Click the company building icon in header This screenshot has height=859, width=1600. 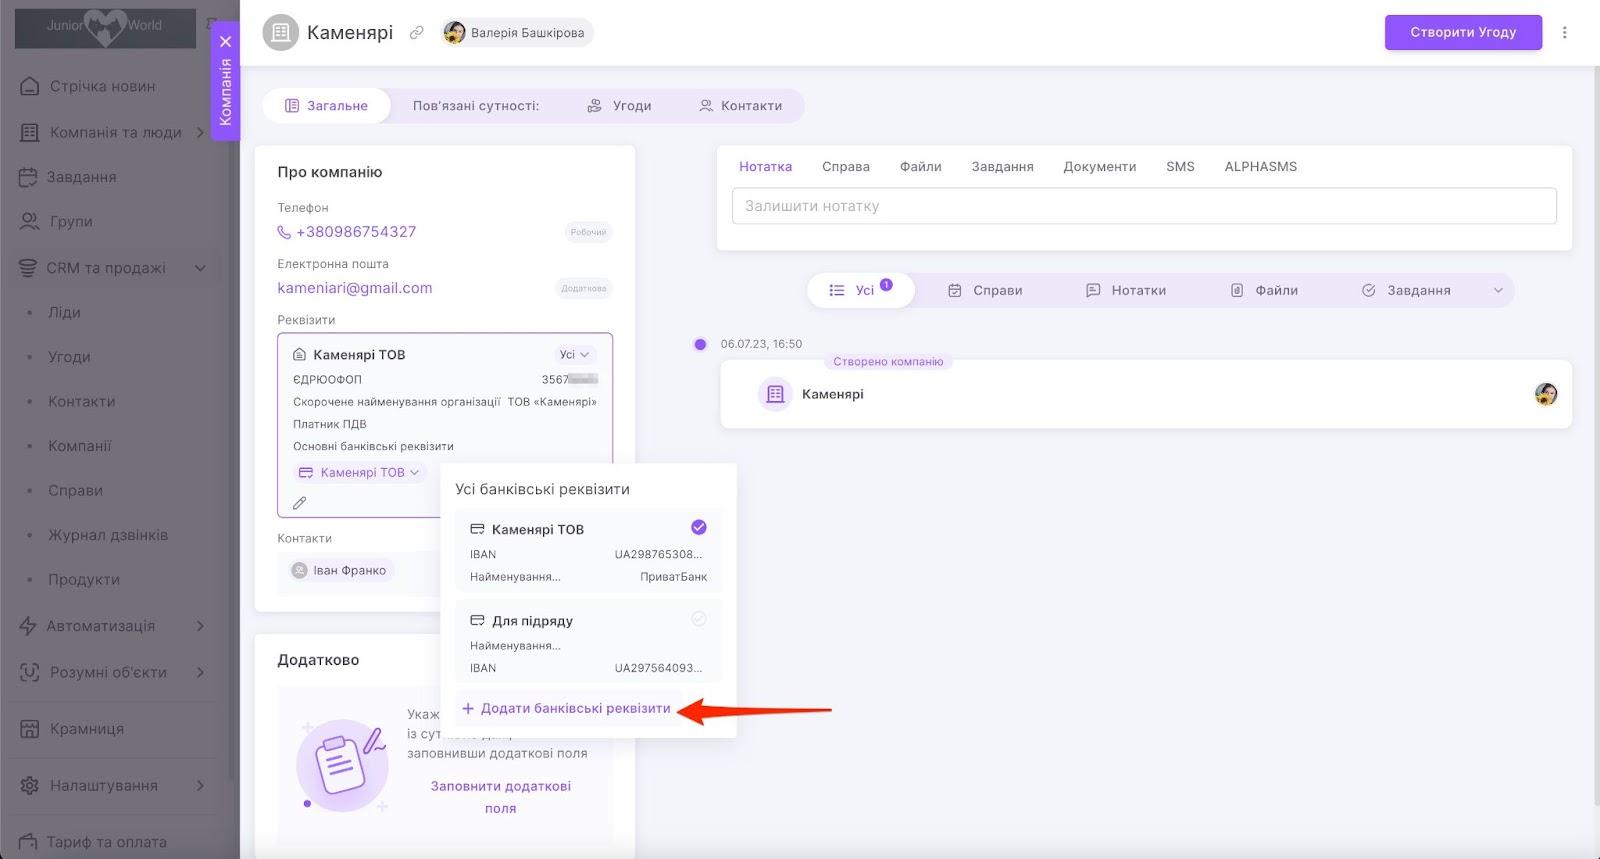point(281,33)
